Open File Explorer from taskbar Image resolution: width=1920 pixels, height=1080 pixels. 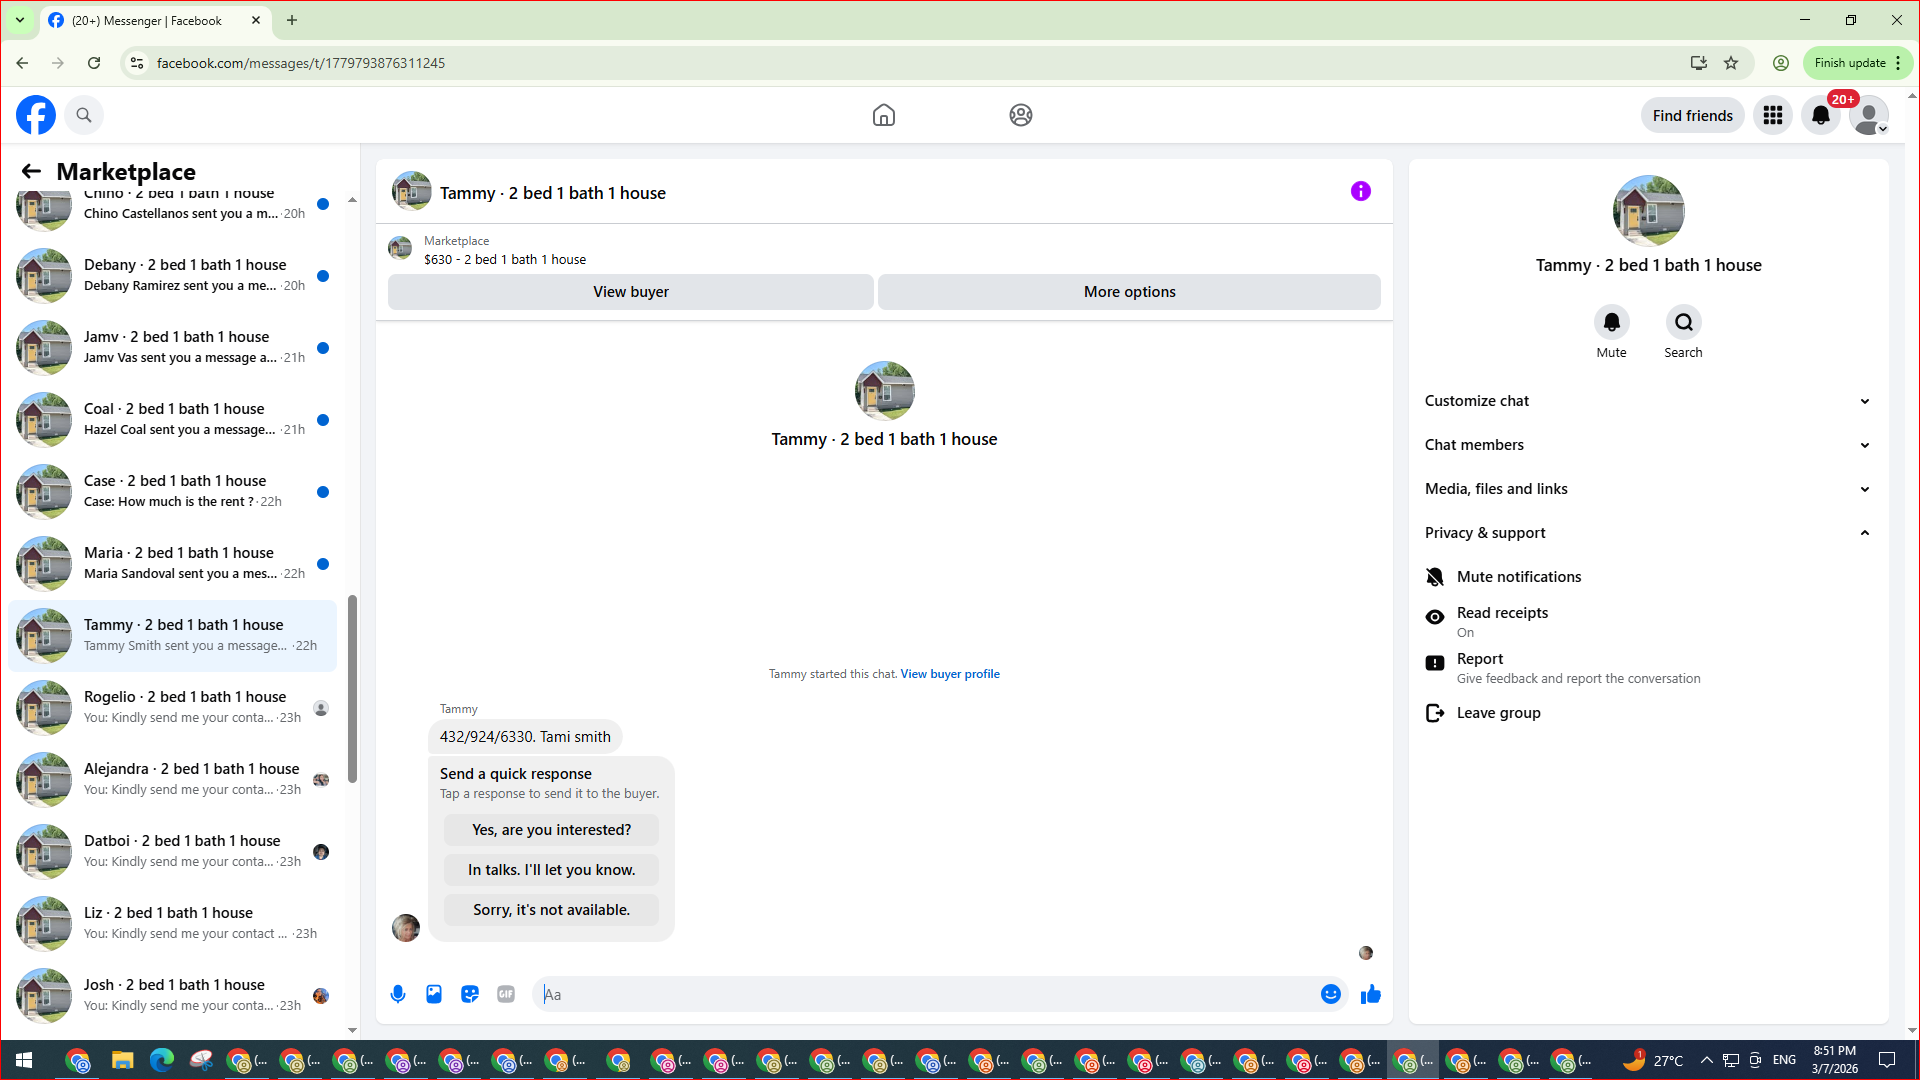[122, 1060]
